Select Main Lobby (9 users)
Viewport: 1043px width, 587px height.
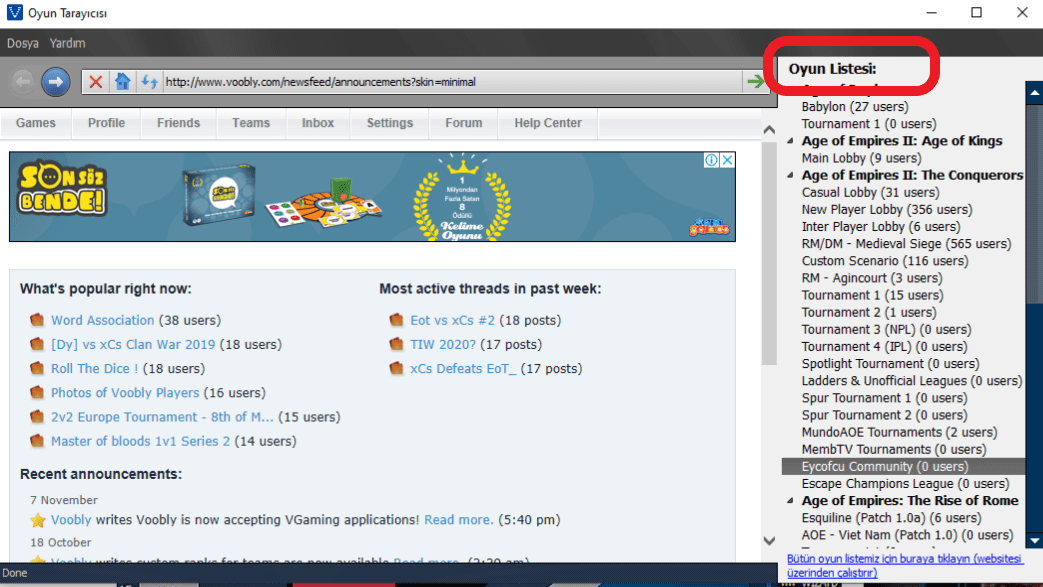[x=861, y=158]
